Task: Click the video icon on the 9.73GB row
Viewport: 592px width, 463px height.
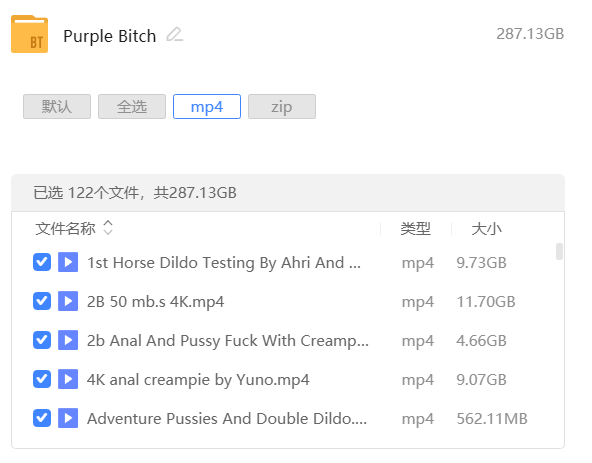Action: (68, 262)
